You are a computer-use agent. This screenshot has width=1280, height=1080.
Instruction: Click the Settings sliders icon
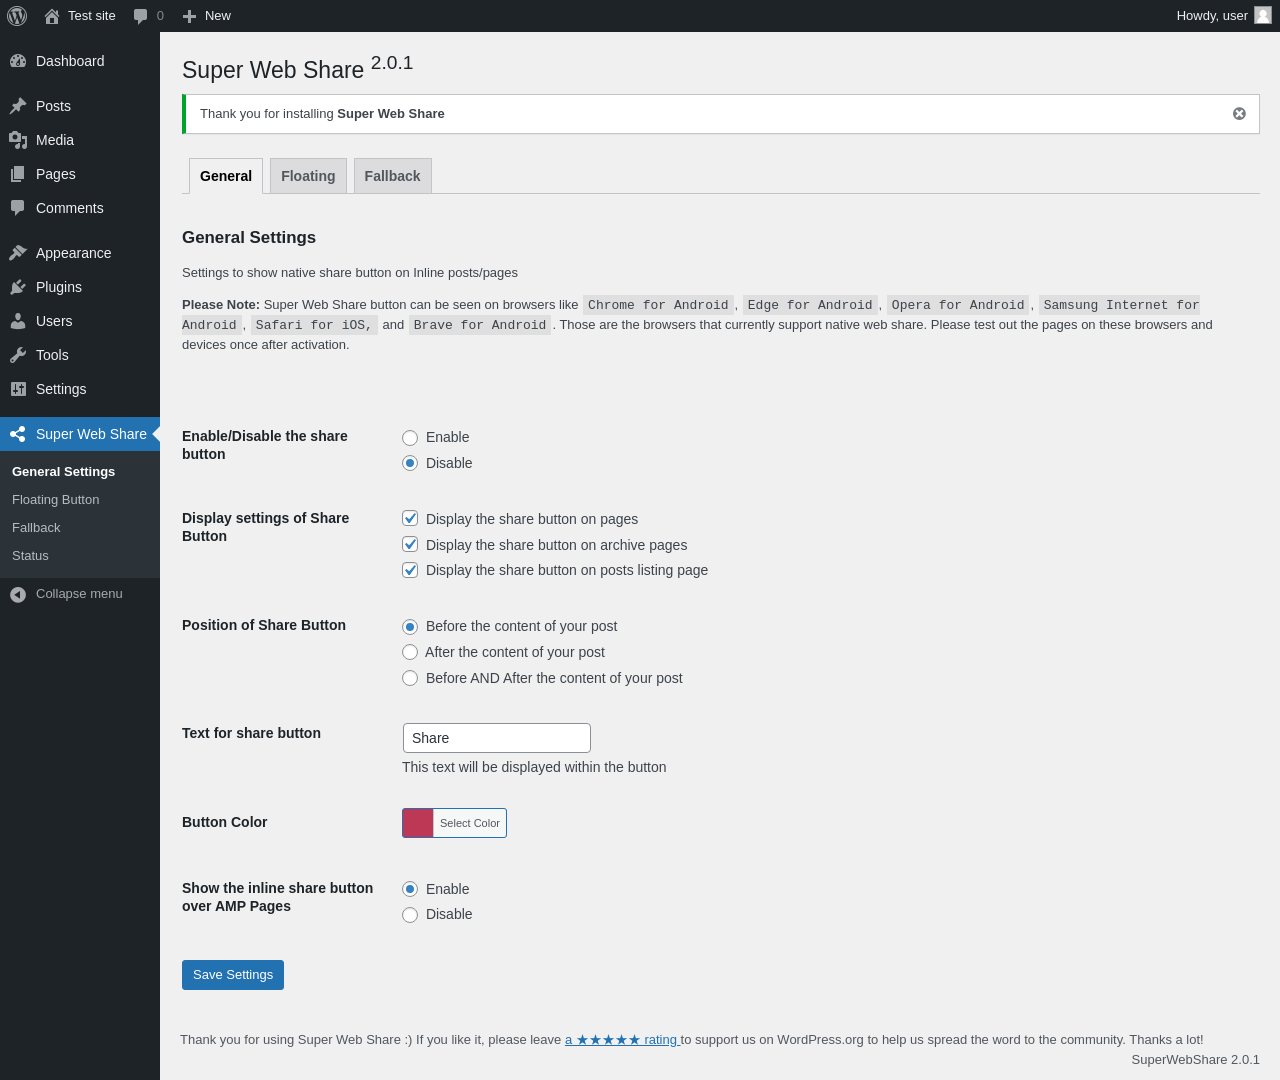tap(18, 389)
